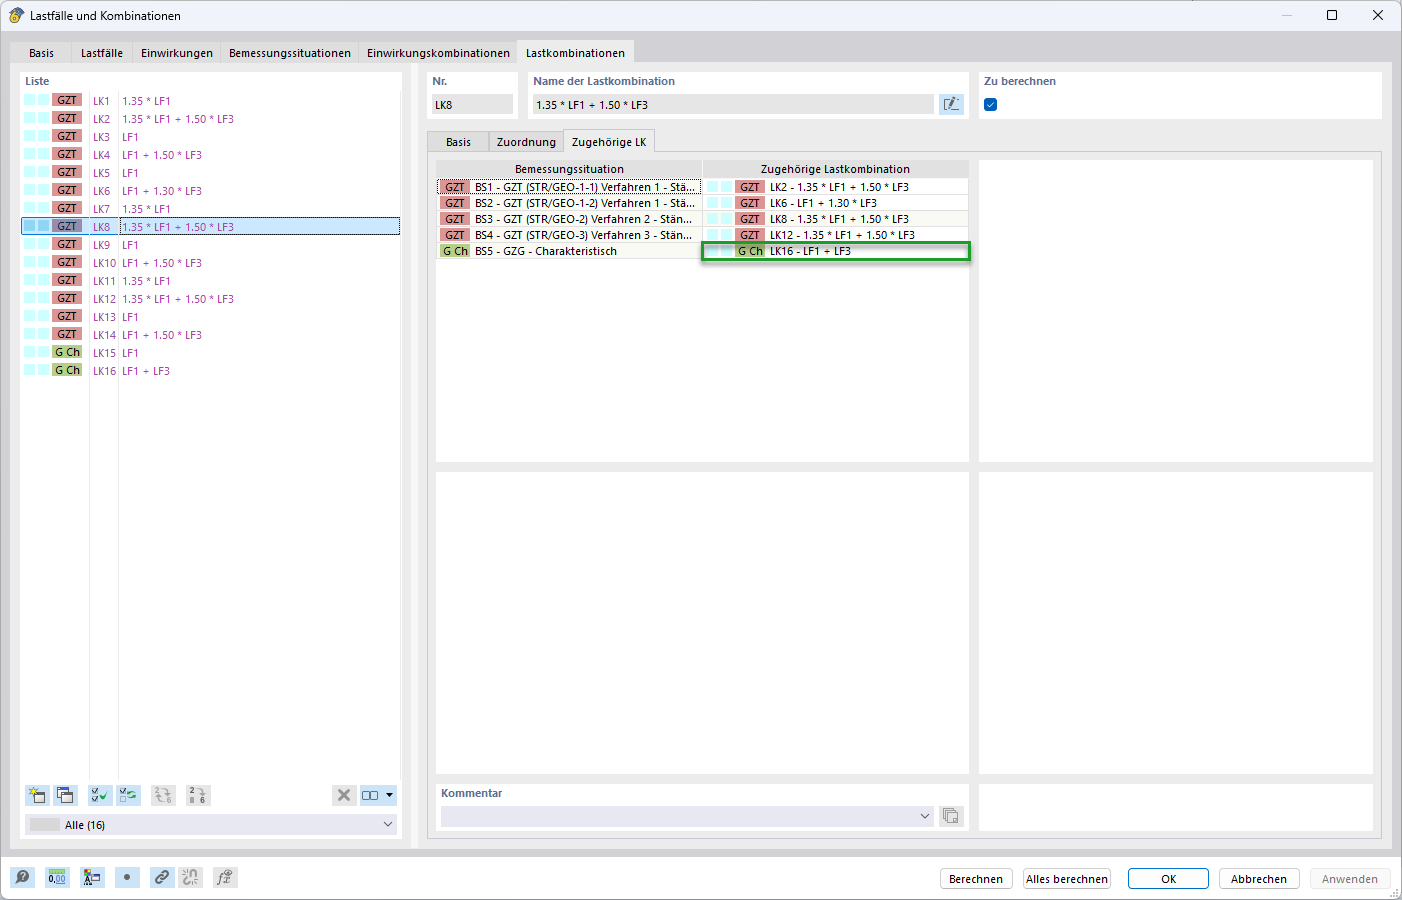Click the grayed renumber icon with circular arrows
The height and width of the screenshot is (900, 1402).
[162, 795]
